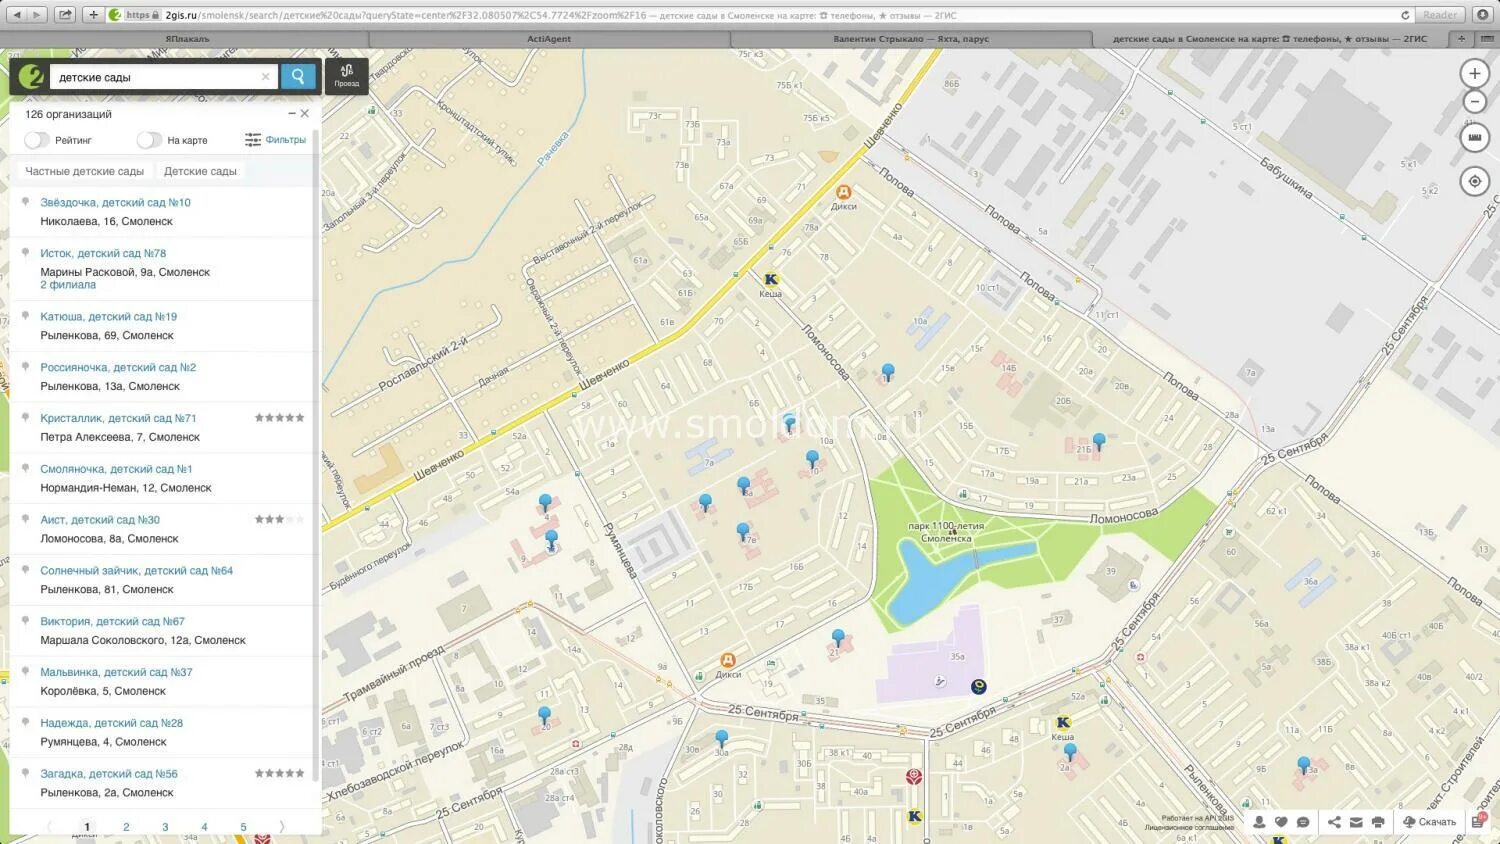
Task: Open user profile icon in bottom bar
Action: [x=1259, y=822]
